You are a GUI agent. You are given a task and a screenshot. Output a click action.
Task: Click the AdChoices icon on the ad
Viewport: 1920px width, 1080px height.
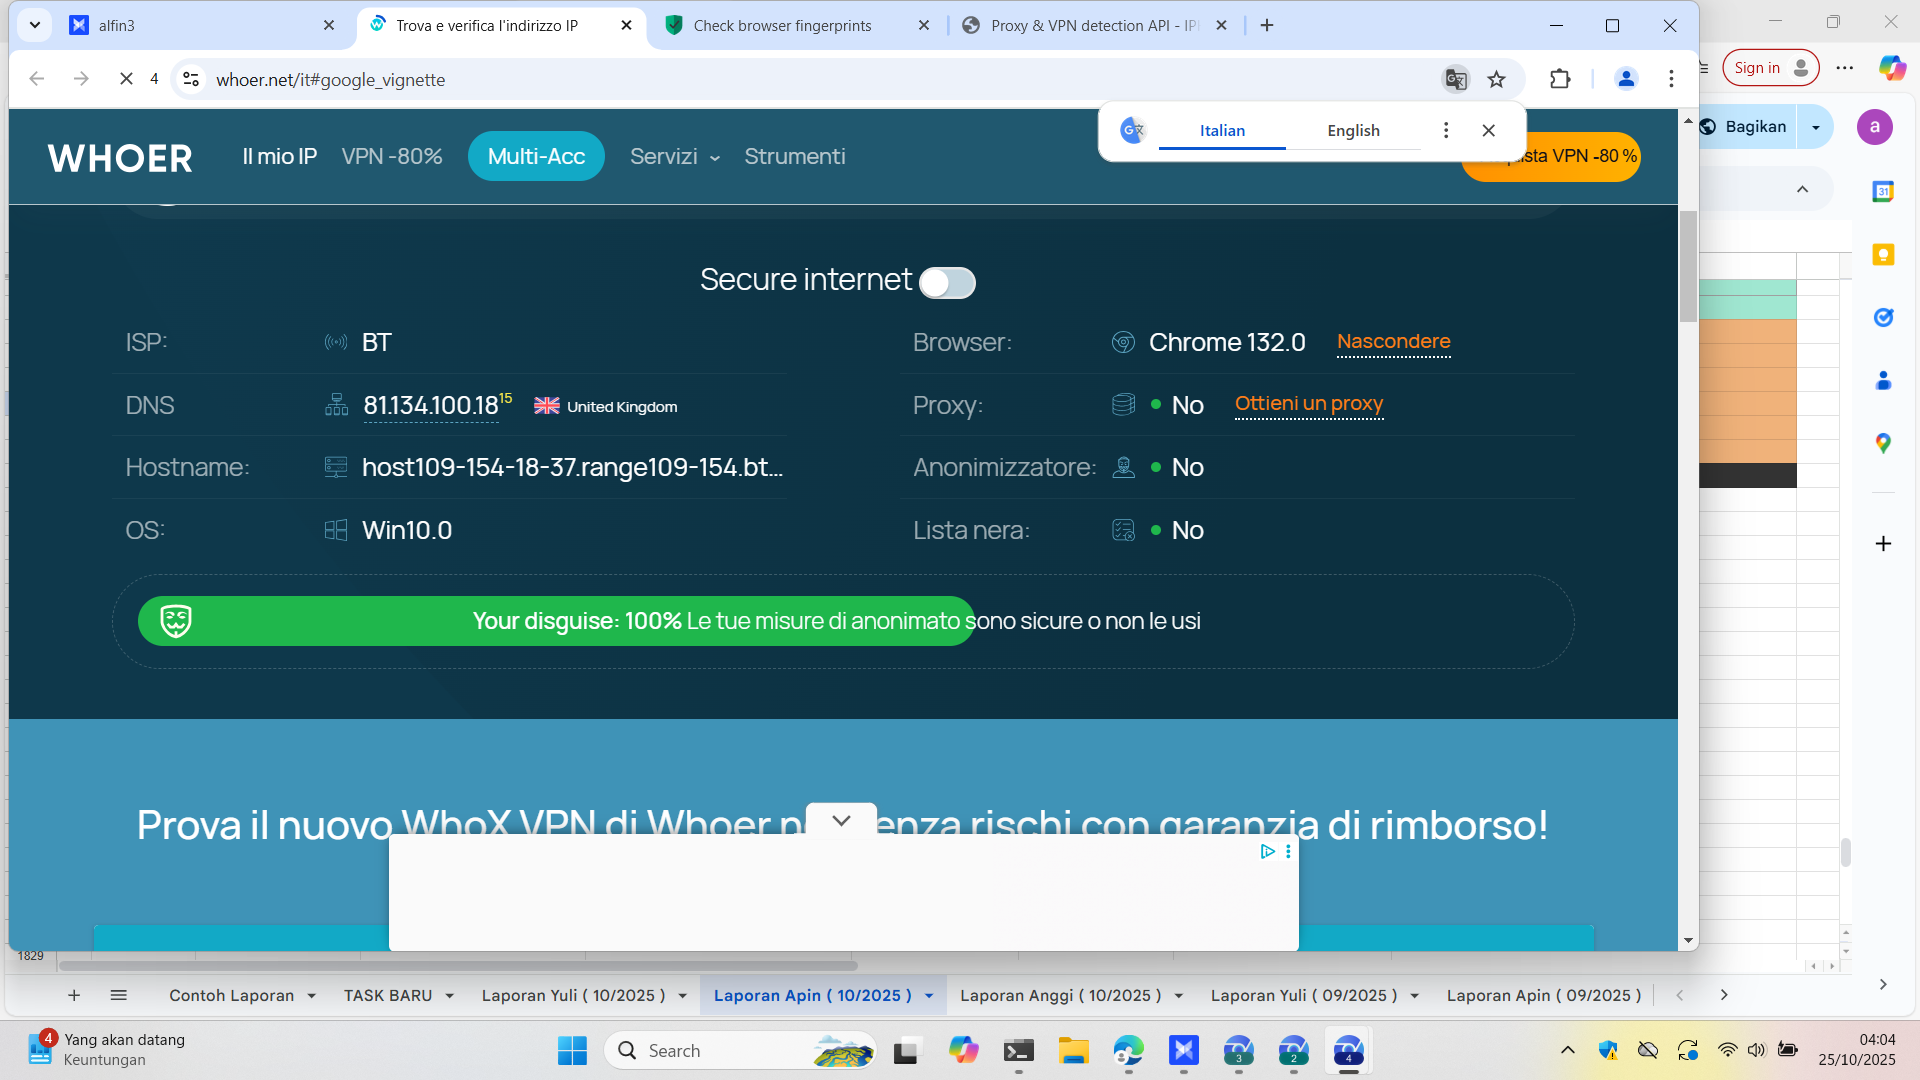[x=1267, y=851]
